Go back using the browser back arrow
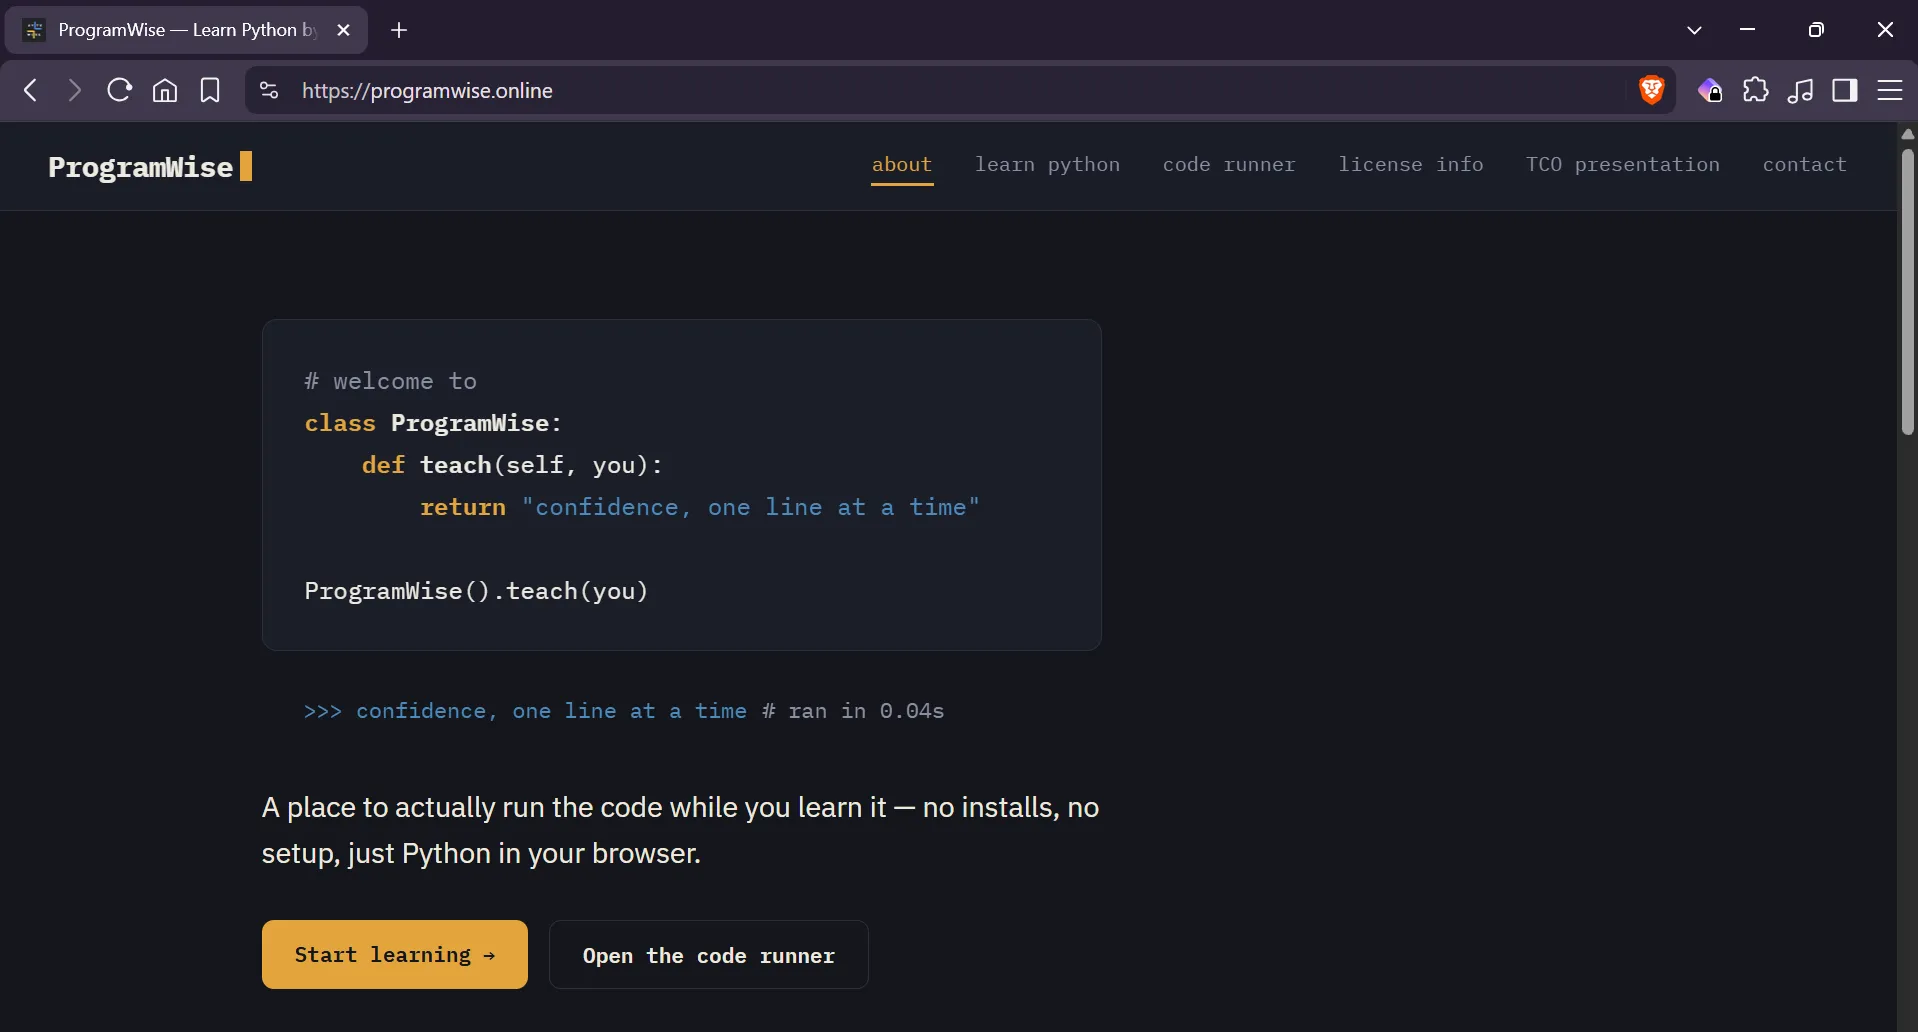Image resolution: width=1918 pixels, height=1032 pixels. pyautogui.click(x=31, y=90)
